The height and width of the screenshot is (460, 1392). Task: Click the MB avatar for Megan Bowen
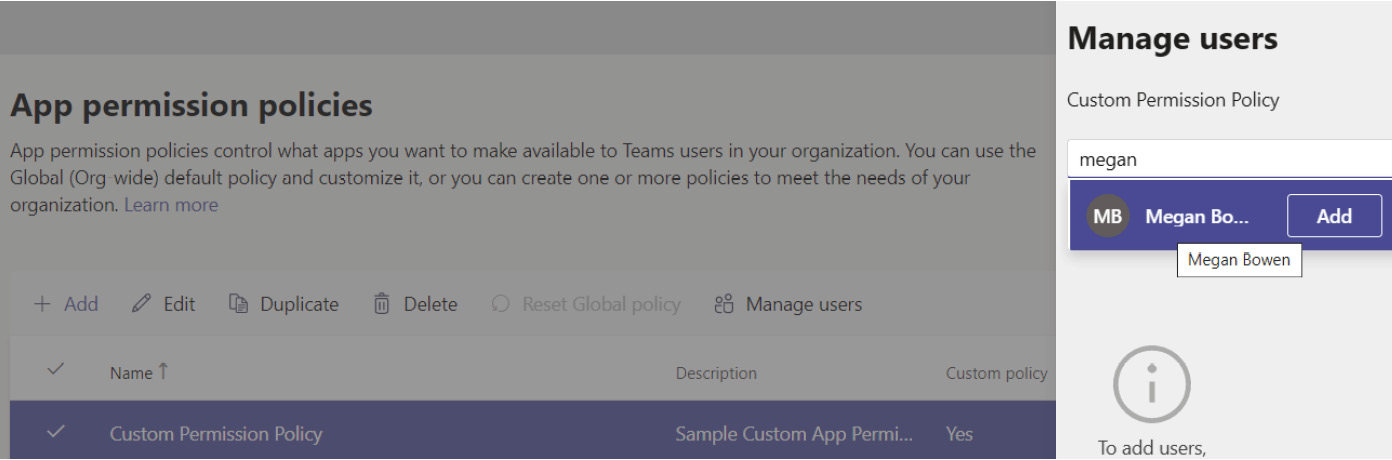pyautogui.click(x=1108, y=216)
